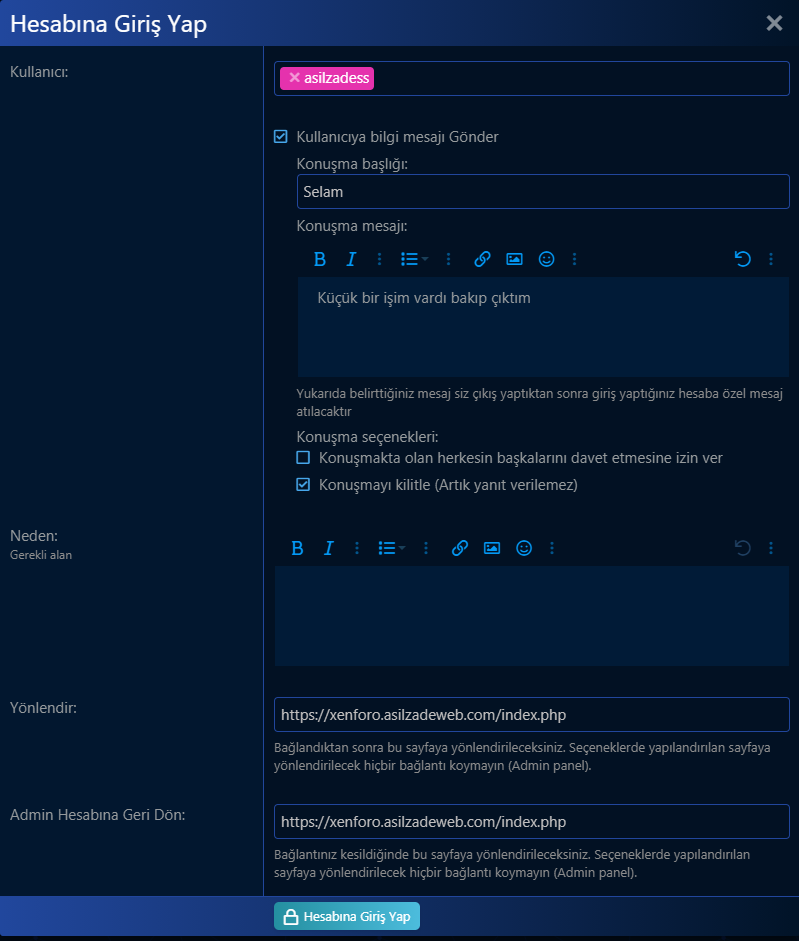Insert image in the Neden editor

[x=492, y=548]
